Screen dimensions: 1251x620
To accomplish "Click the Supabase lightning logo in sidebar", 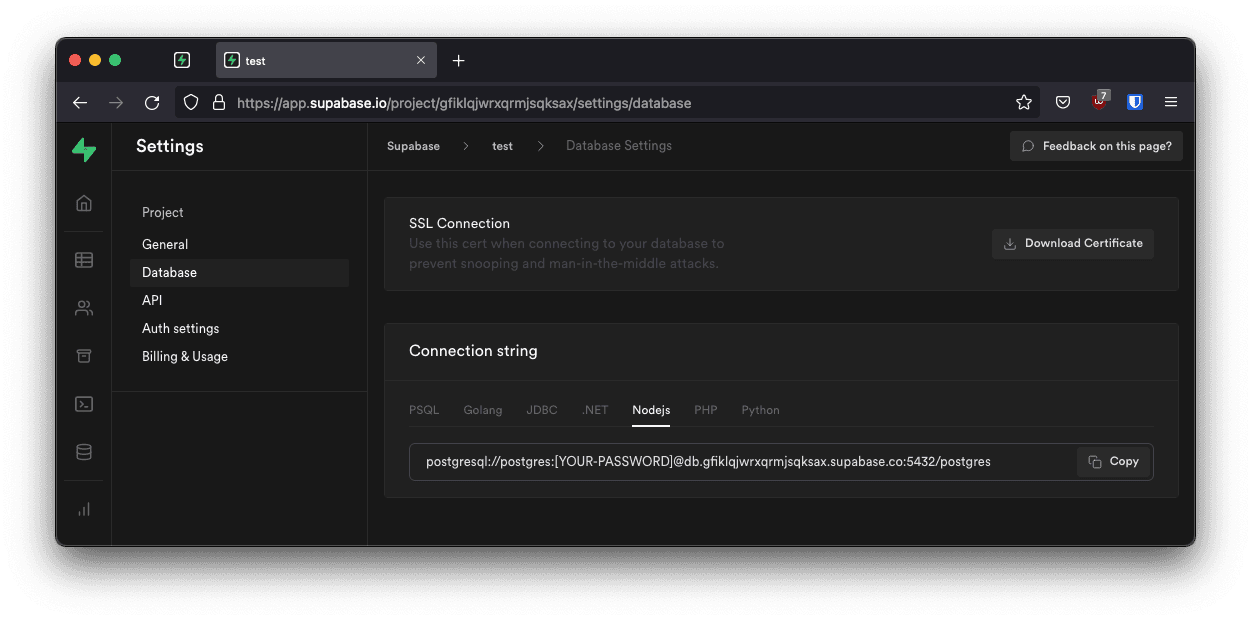I will tap(84, 150).
